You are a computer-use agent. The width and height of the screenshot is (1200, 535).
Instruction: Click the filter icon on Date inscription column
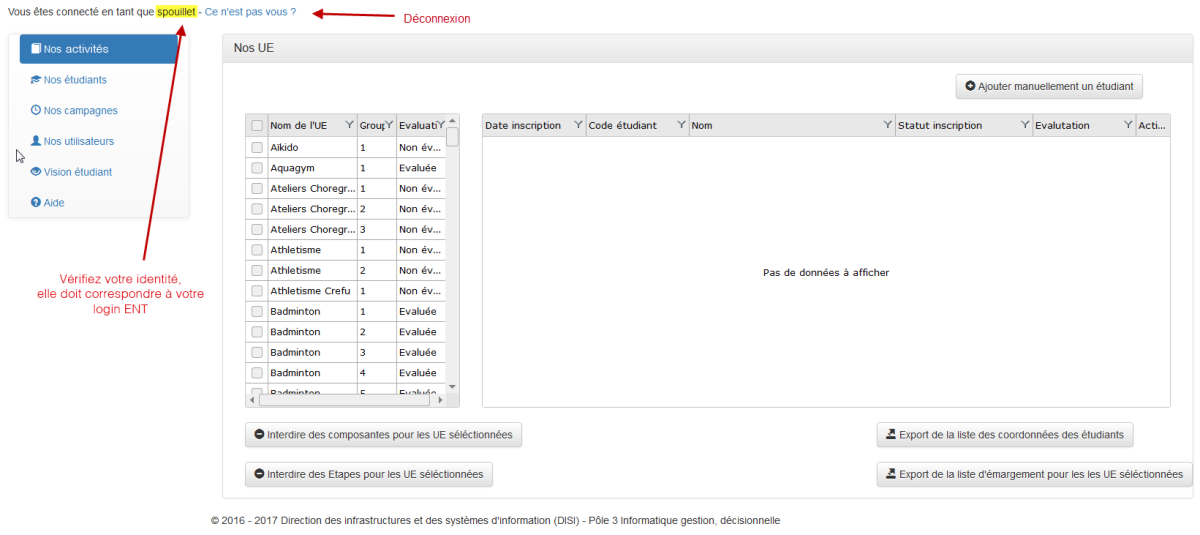[578, 126]
